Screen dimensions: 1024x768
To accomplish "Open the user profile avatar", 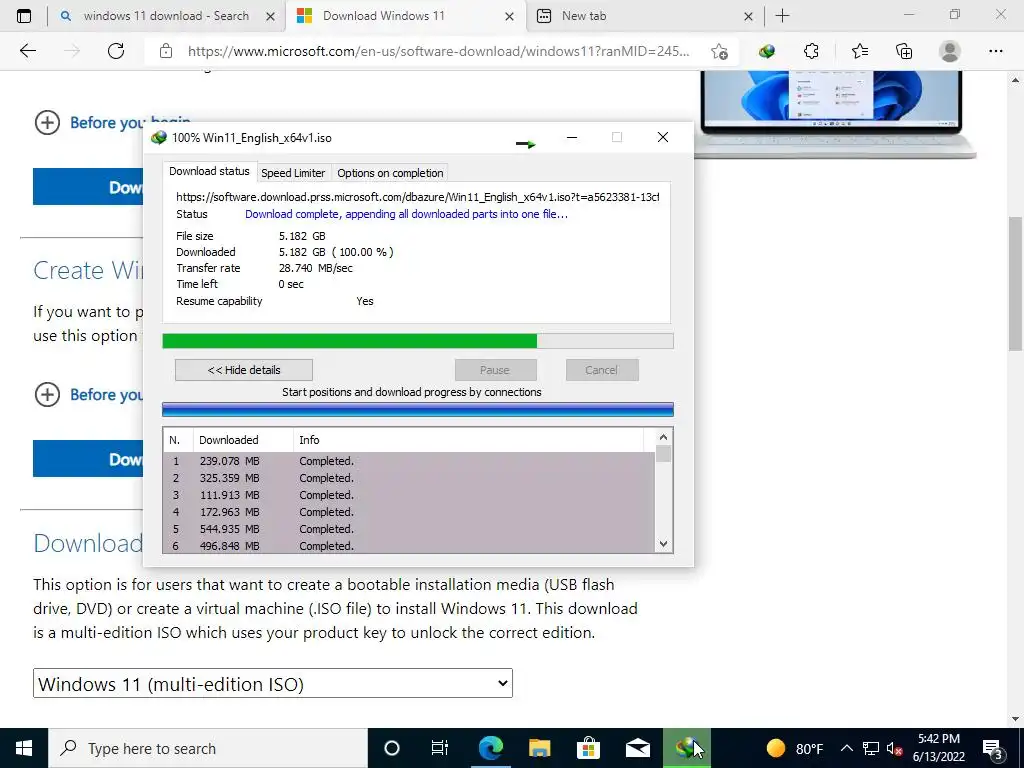I will pyautogui.click(x=950, y=51).
